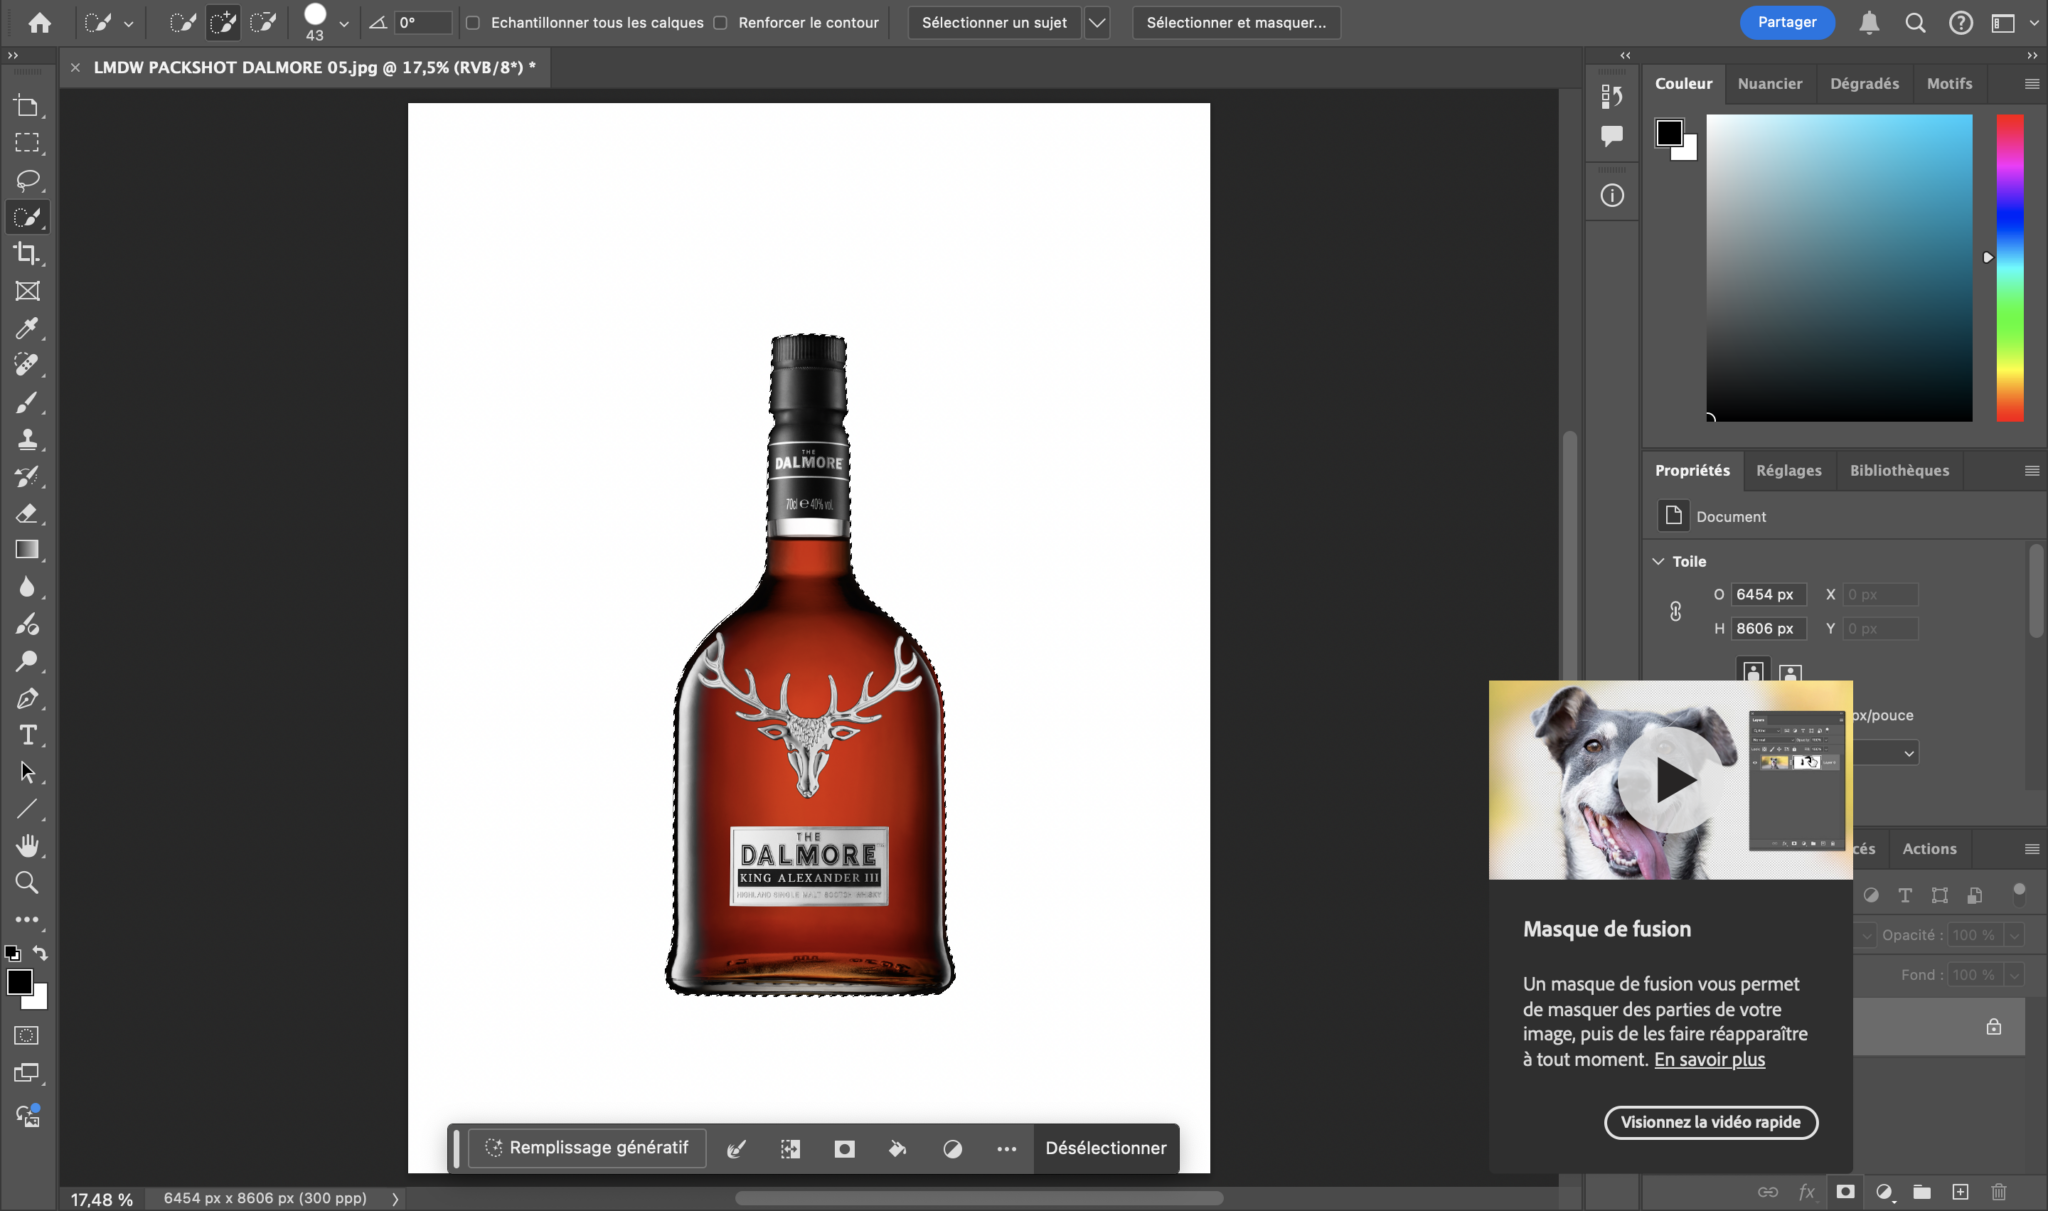The width and height of the screenshot is (2048, 1211).
Task: Select the Zoom tool in toolbar
Action: click(x=27, y=883)
